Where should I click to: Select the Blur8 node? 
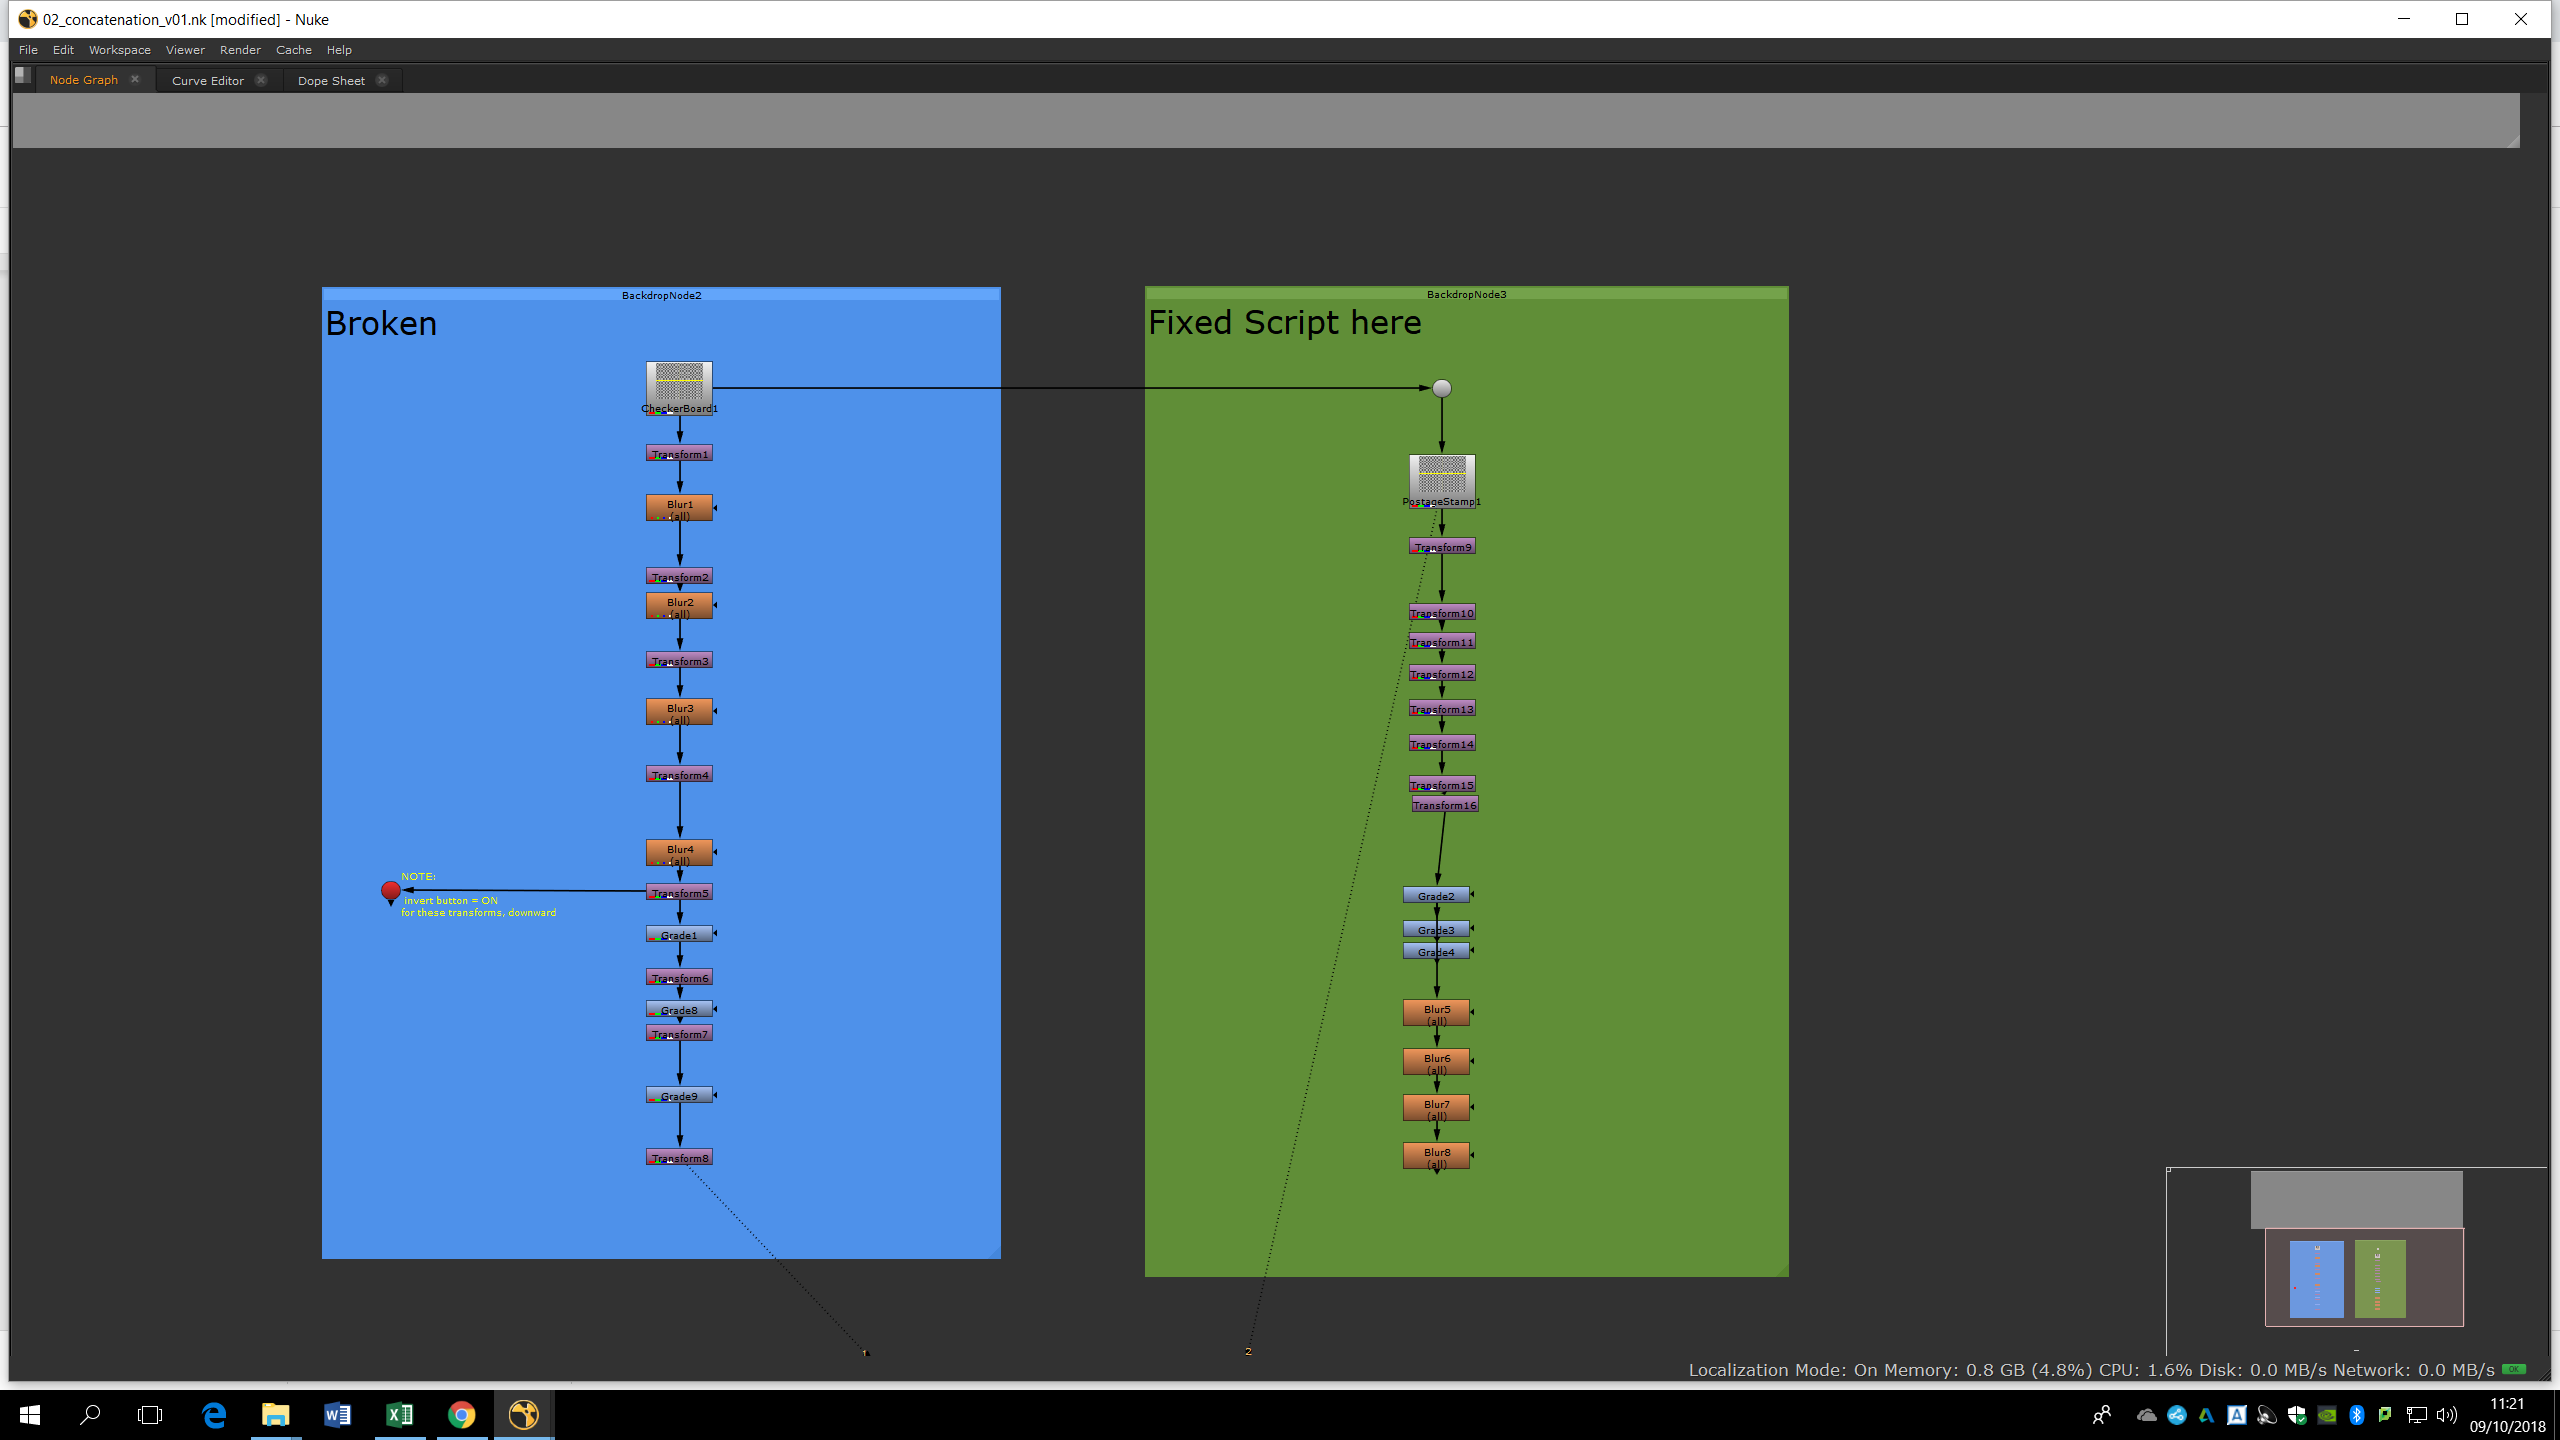1436,1156
